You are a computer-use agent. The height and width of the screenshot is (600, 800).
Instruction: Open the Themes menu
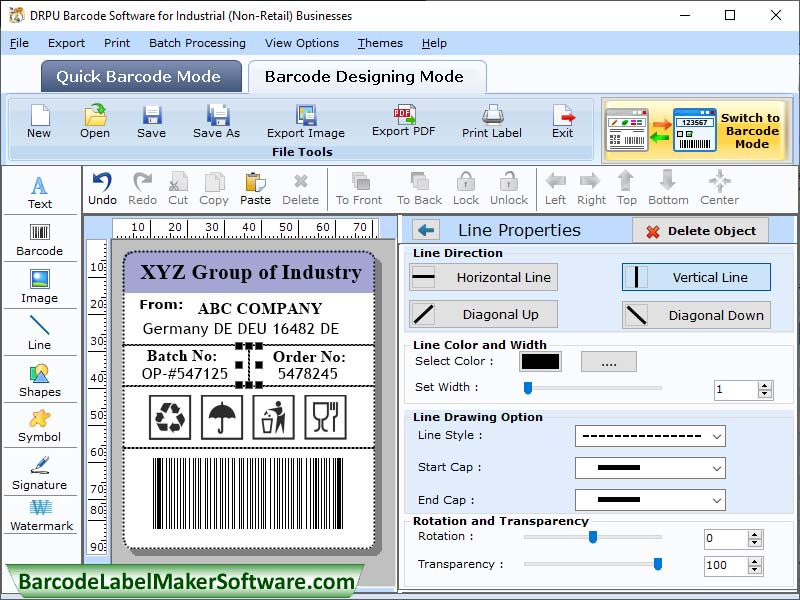(x=380, y=43)
